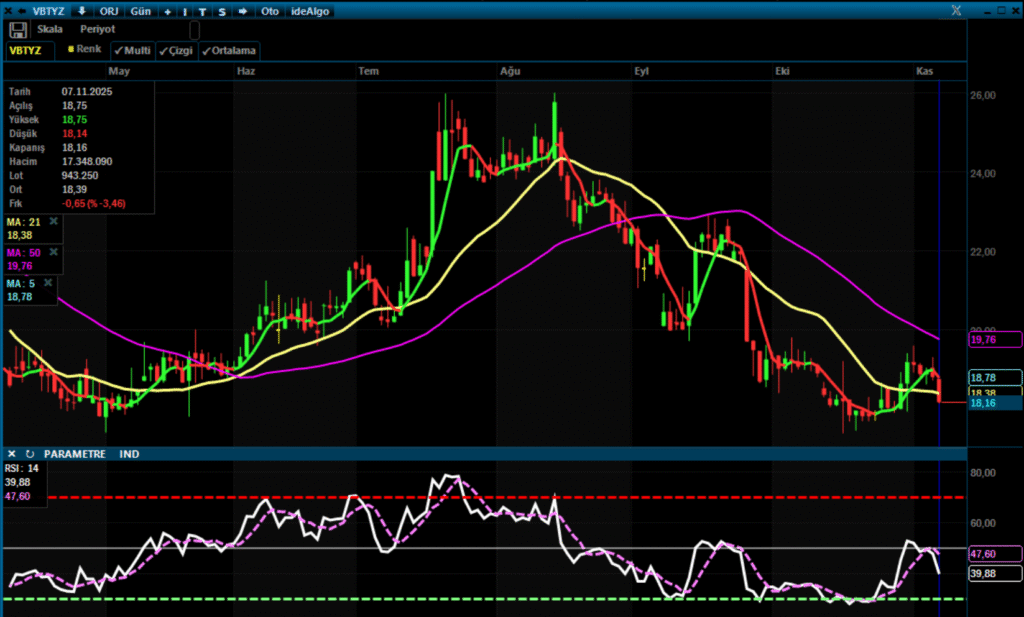Click the ideAlgo button
Viewport: 1024px width, 617px height.
[310, 11]
